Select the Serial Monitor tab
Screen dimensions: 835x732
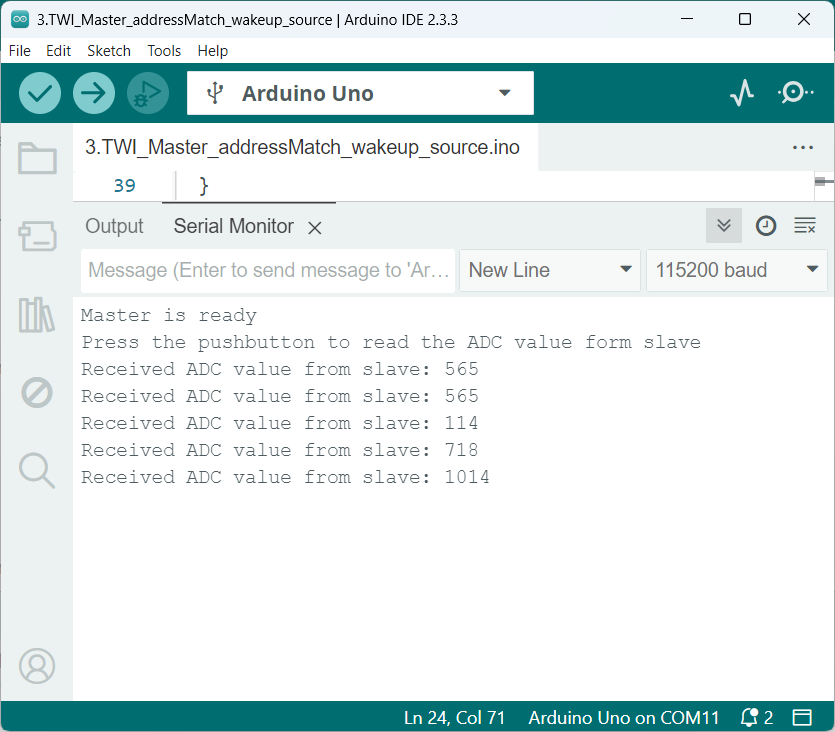(x=233, y=226)
